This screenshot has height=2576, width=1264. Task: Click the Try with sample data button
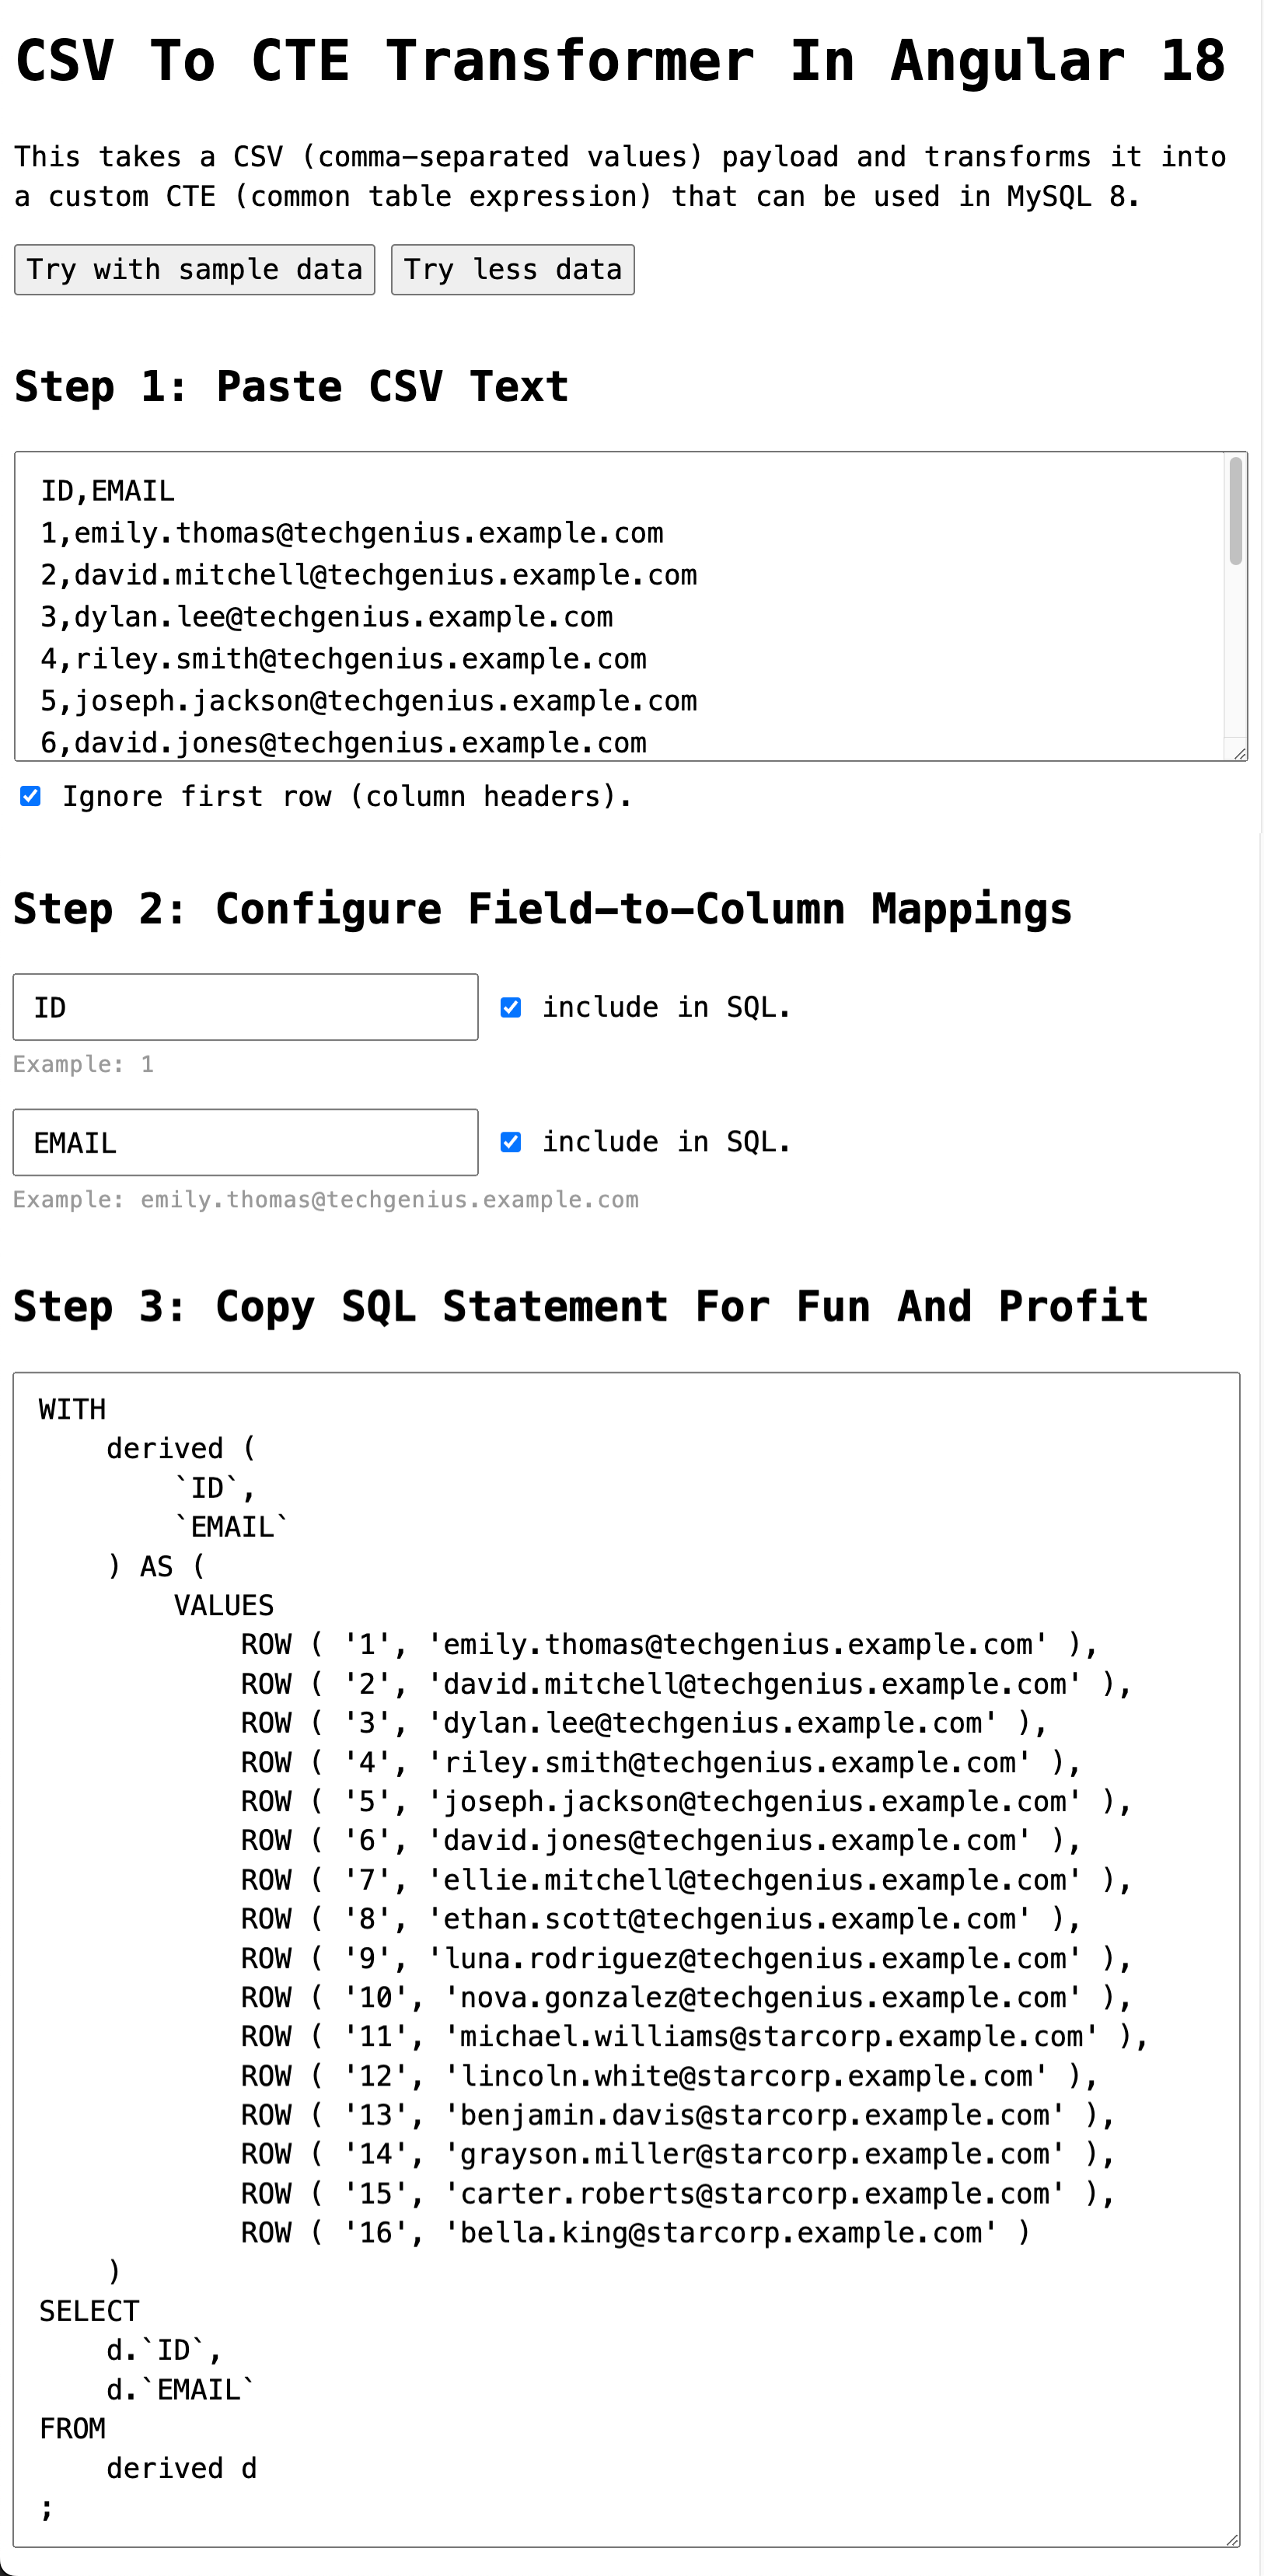coord(195,270)
